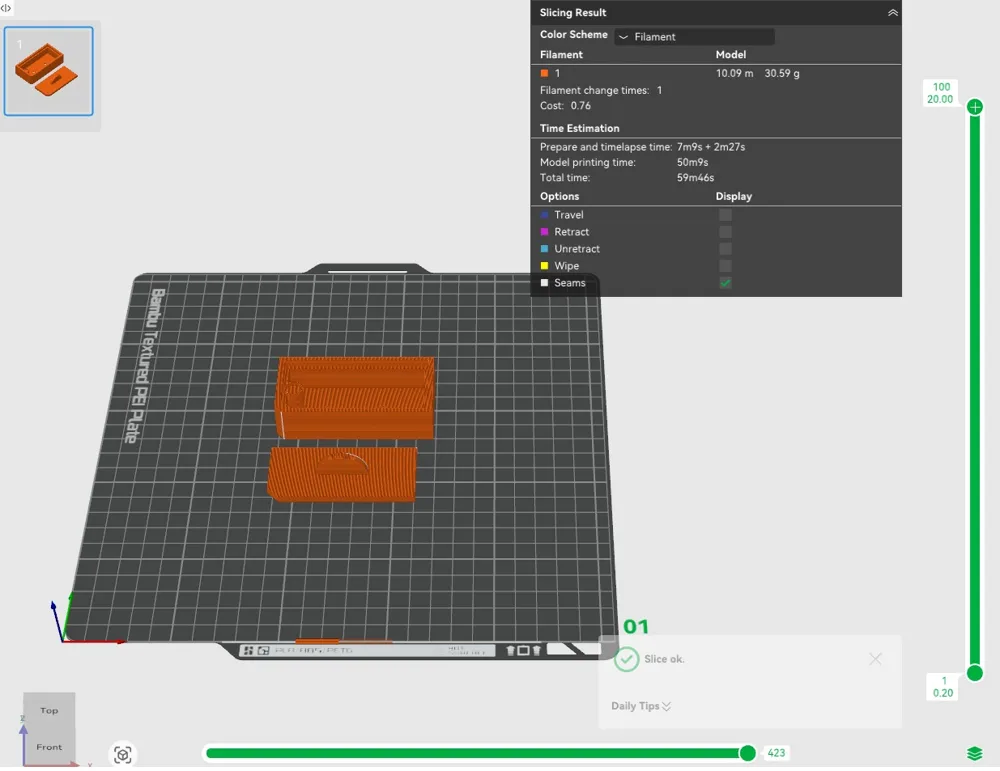Screen dimensions: 1000x771
Task: Uncheck the Seams display checkbox
Action: [x=725, y=283]
